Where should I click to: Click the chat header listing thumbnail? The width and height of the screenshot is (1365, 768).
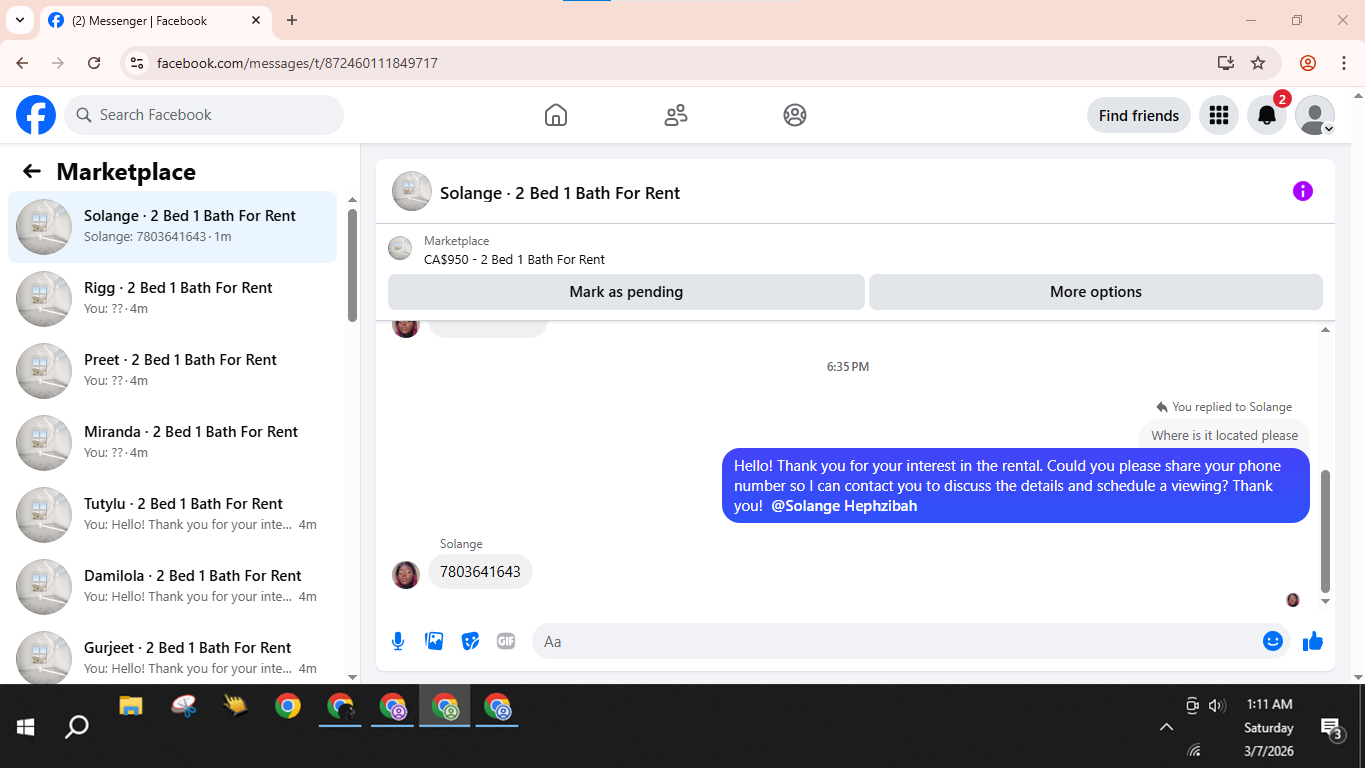412,191
